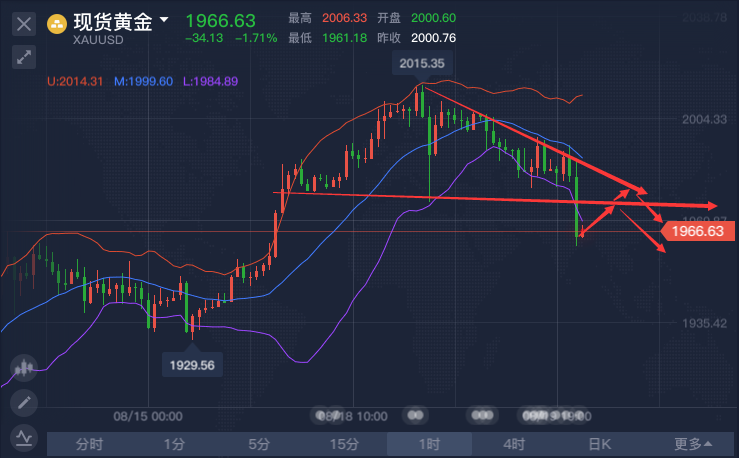Image resolution: width=739 pixels, height=458 pixels.
Task: Click the 2015.35 high price label
Action: point(420,63)
